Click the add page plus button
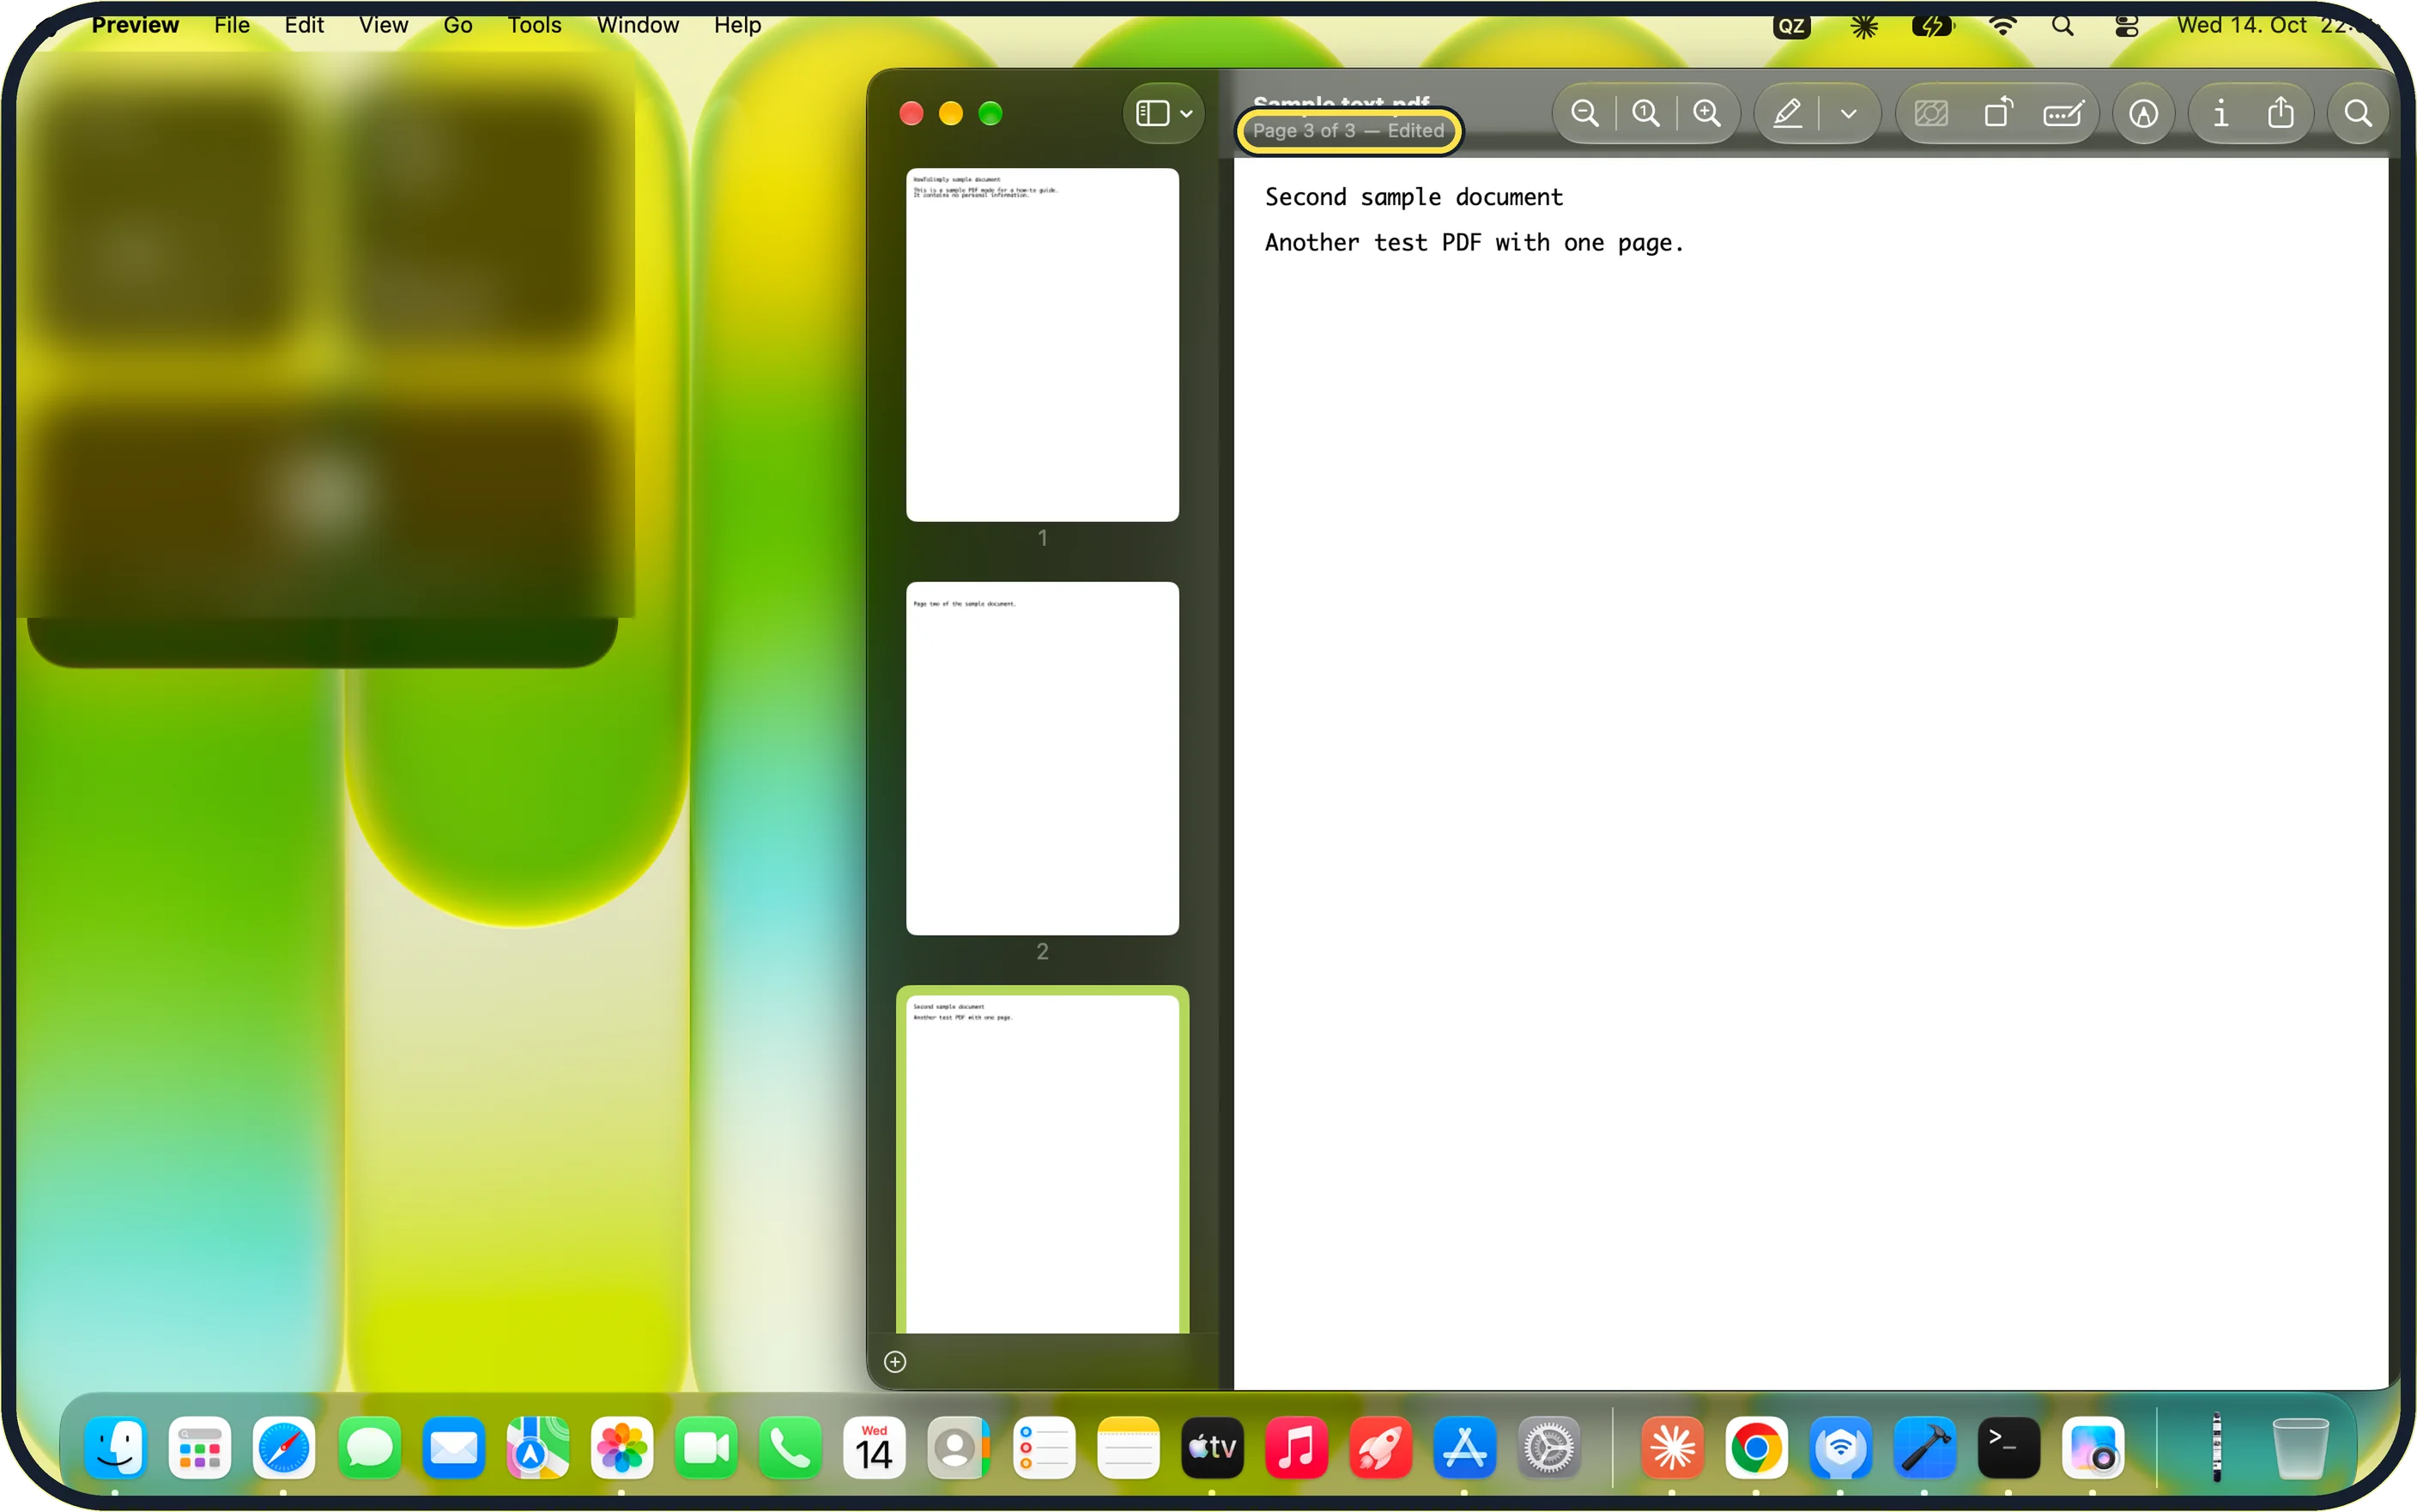 [895, 1361]
